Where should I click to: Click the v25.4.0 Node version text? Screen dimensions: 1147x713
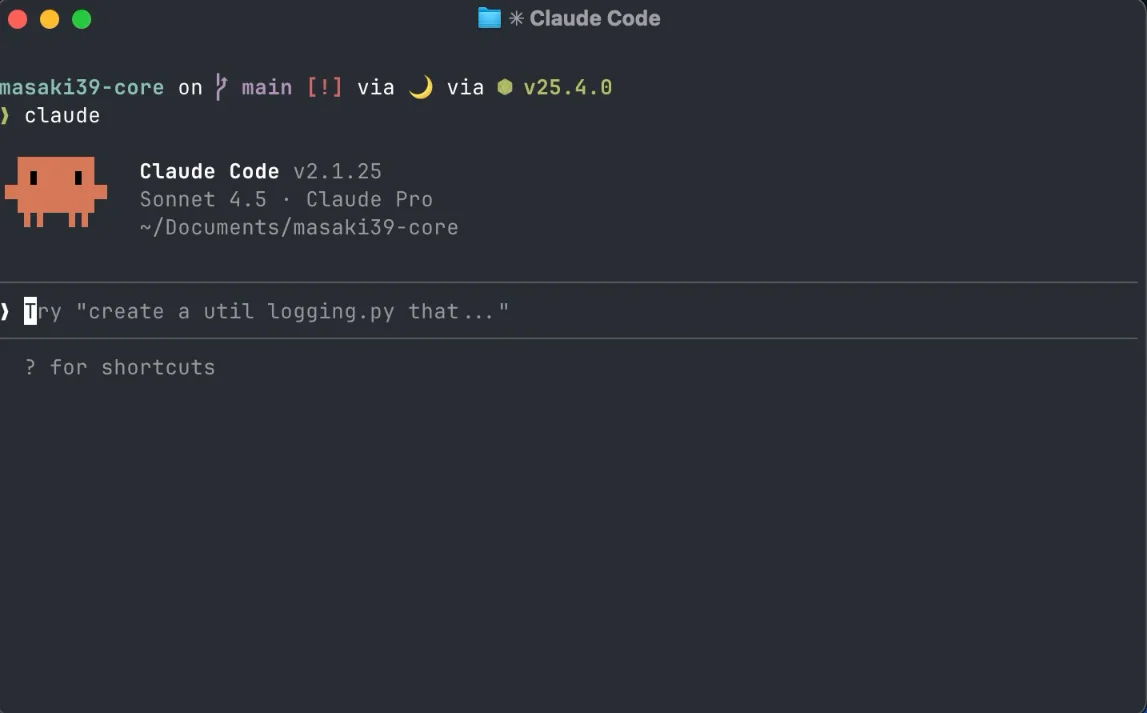(567, 88)
